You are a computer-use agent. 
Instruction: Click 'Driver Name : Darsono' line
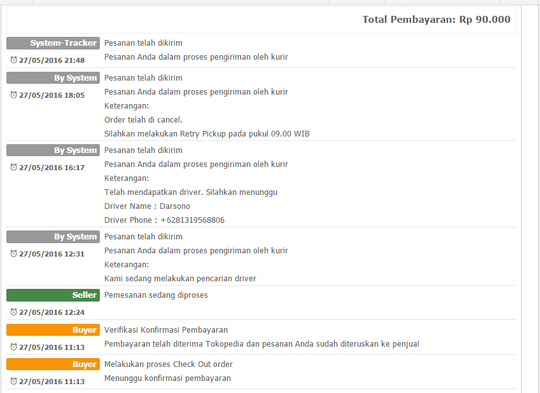coord(147,206)
